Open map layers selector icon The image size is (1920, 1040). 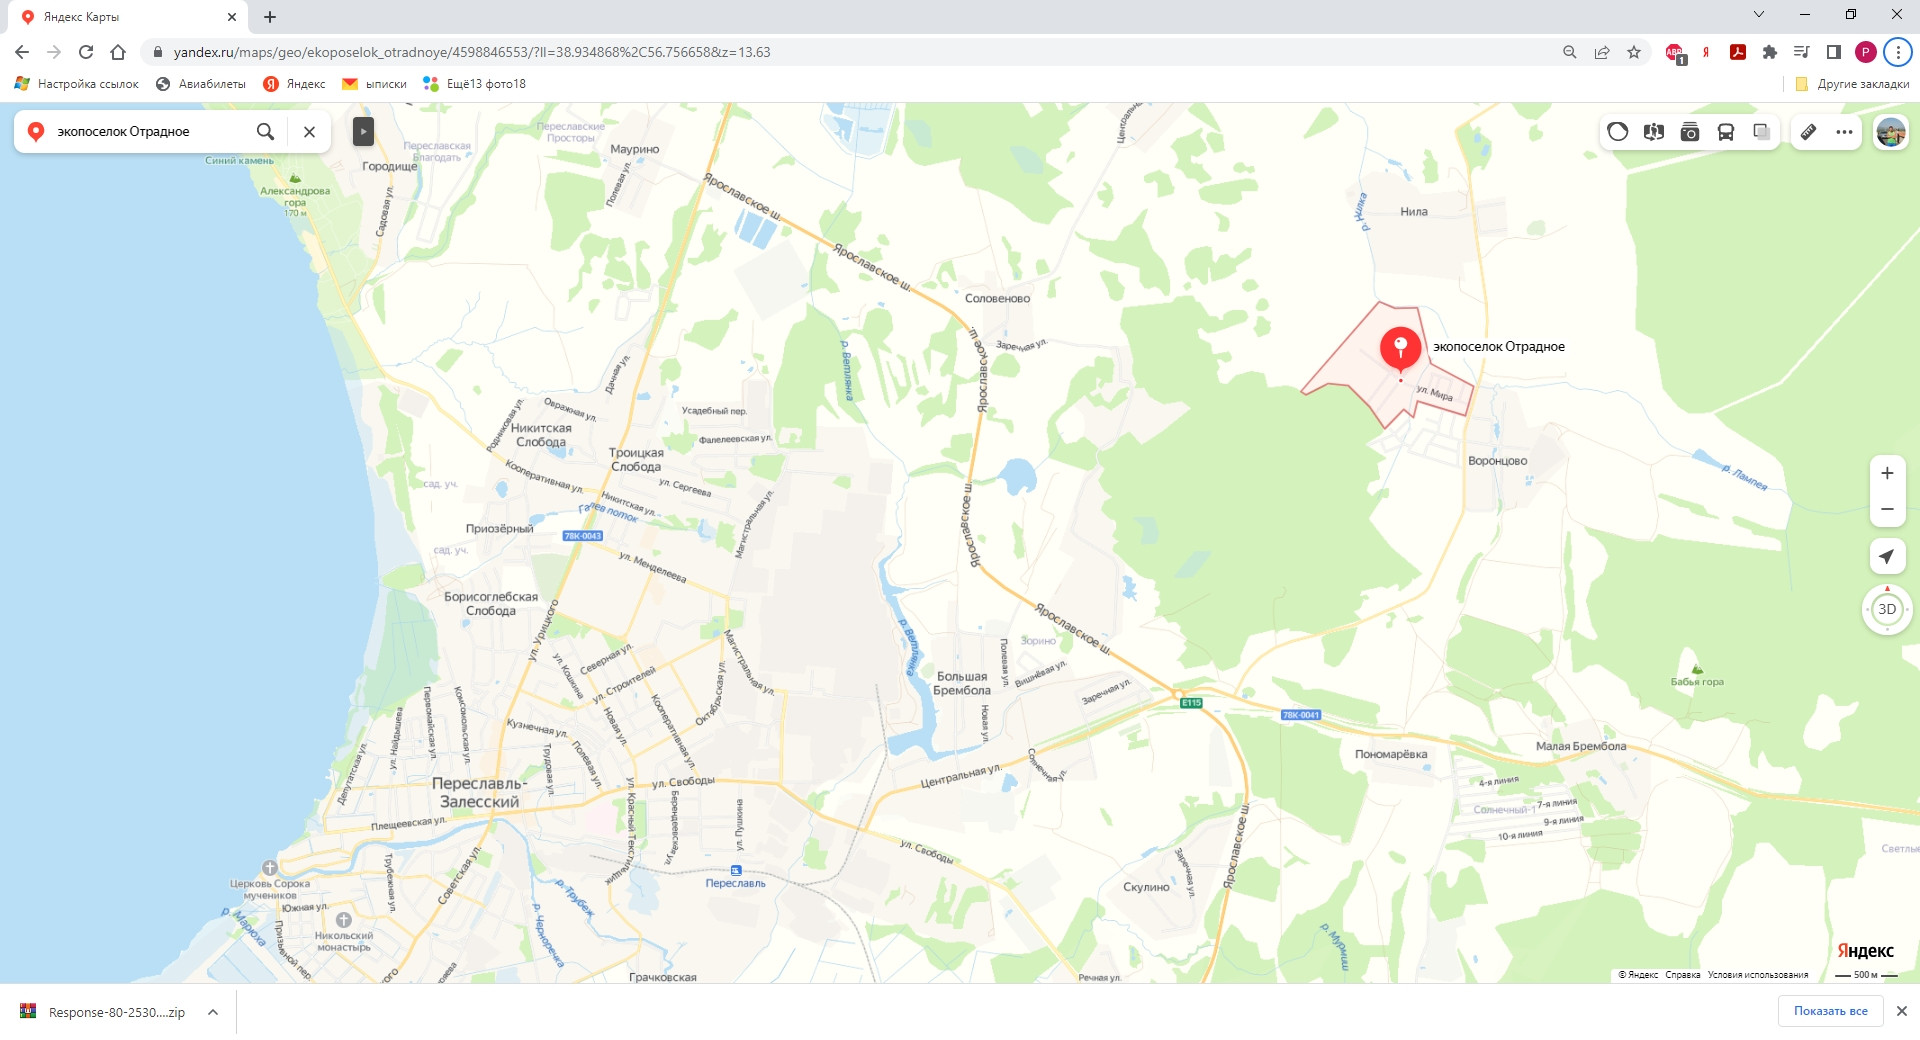point(1762,132)
